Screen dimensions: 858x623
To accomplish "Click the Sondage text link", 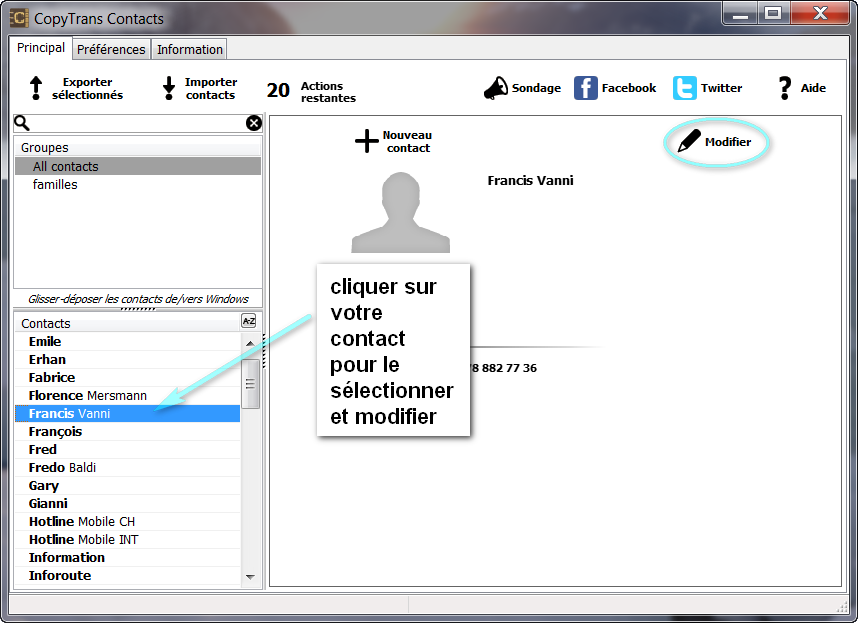I will (x=536, y=88).
